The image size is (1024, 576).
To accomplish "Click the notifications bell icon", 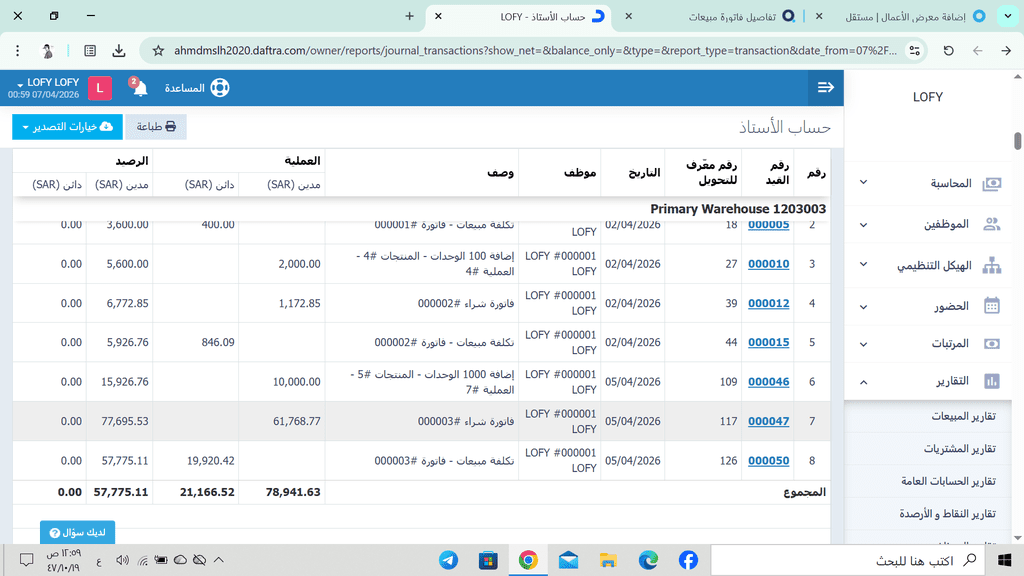I will tap(140, 88).
